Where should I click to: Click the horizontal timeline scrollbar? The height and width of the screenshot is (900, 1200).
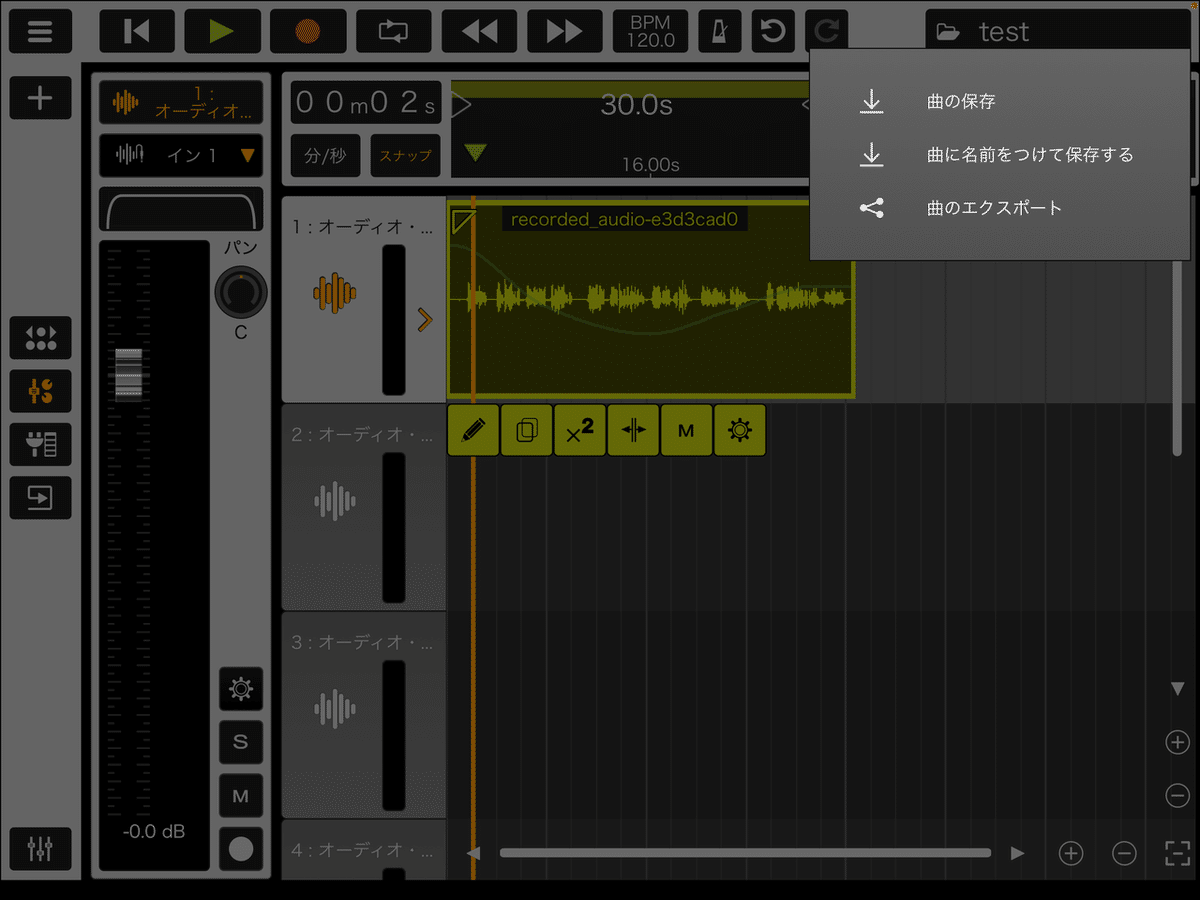(745, 853)
